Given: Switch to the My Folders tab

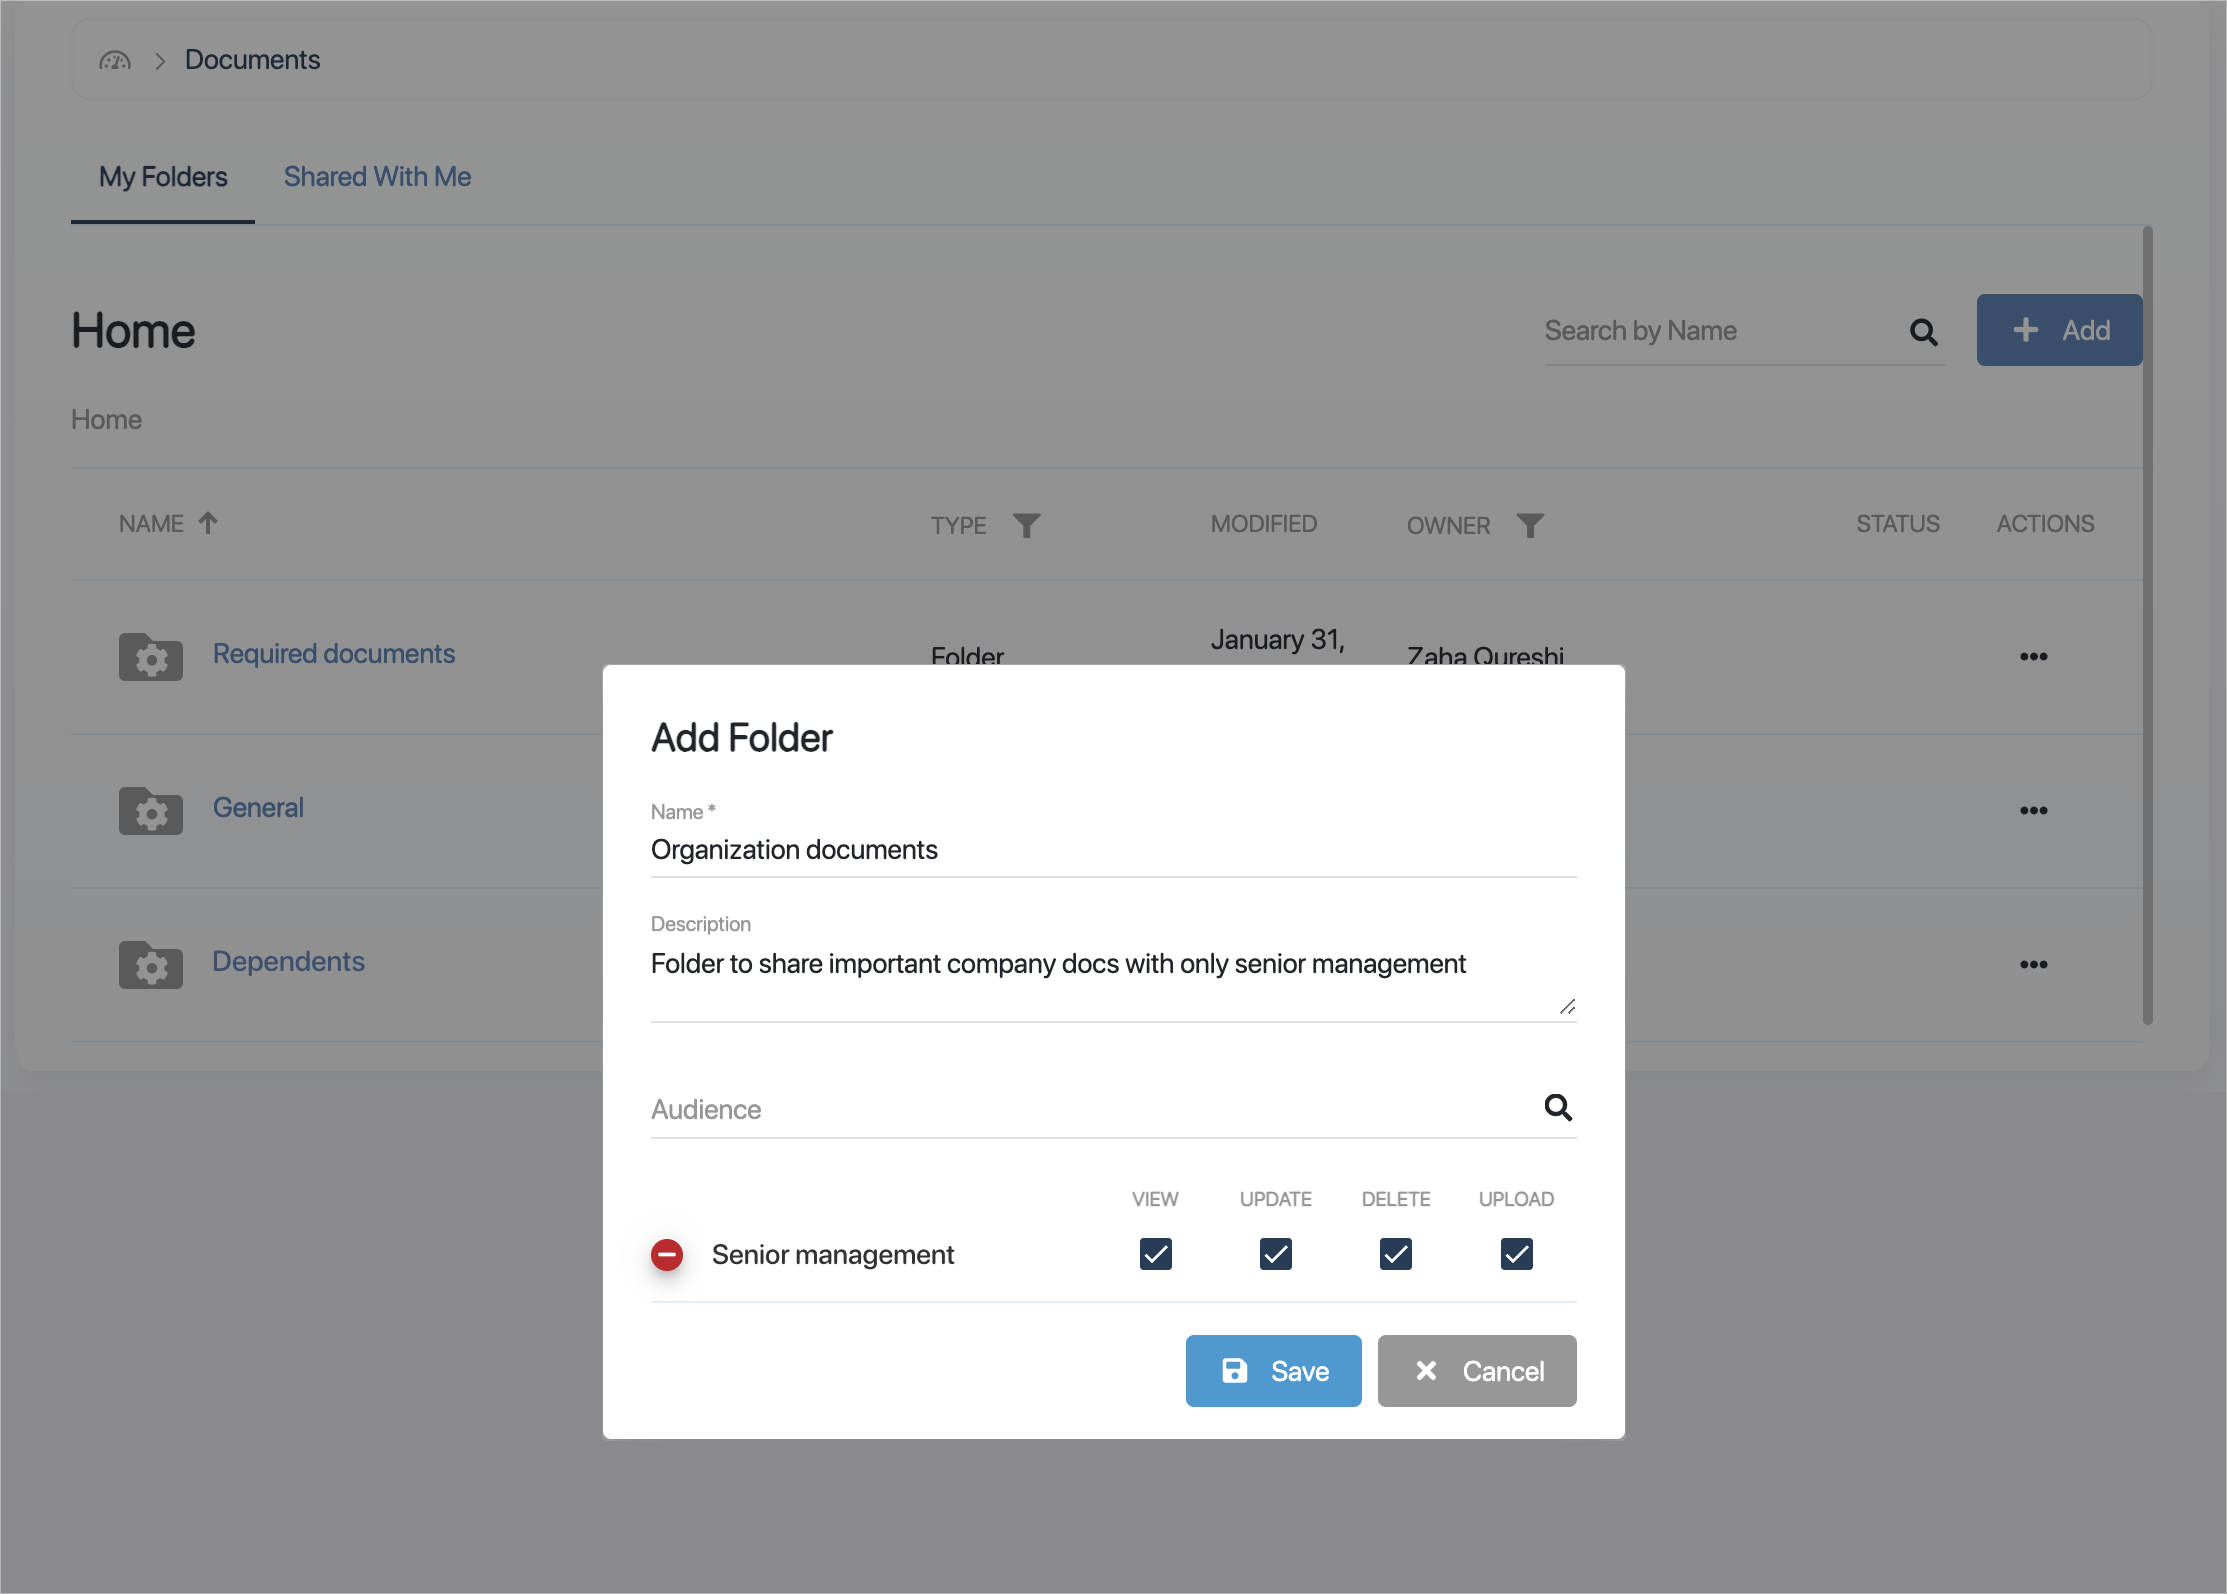Looking at the screenshot, I should (163, 177).
